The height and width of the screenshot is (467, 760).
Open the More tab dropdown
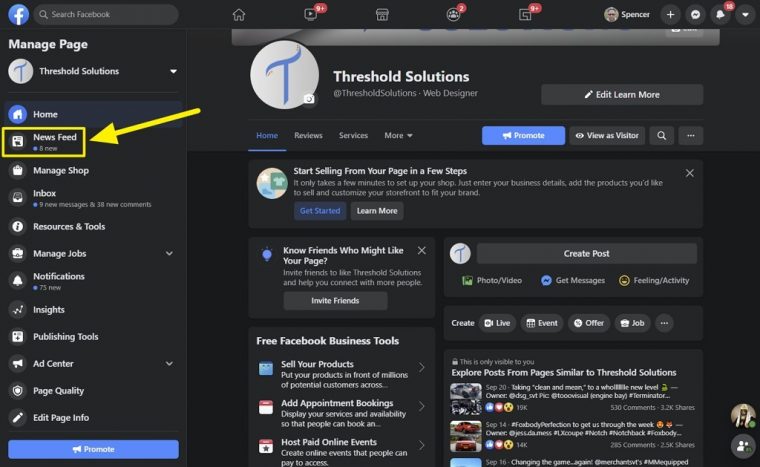[398, 136]
